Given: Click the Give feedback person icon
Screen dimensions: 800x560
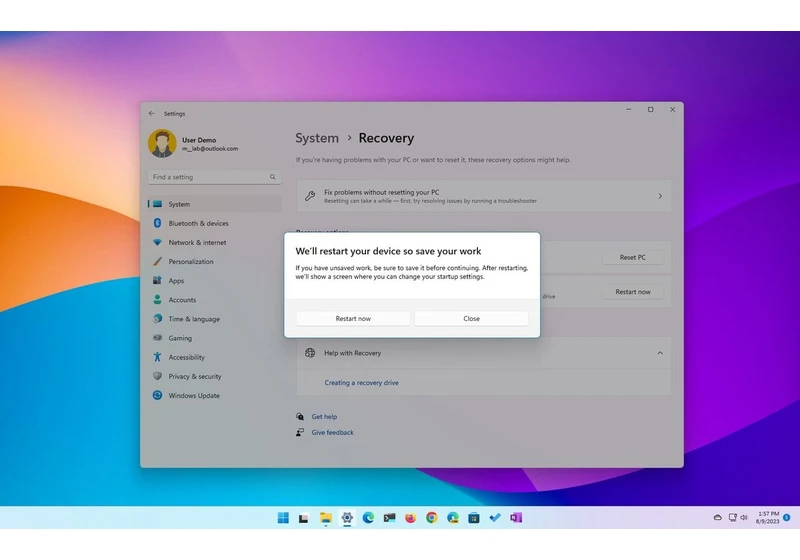Looking at the screenshot, I should pos(300,432).
